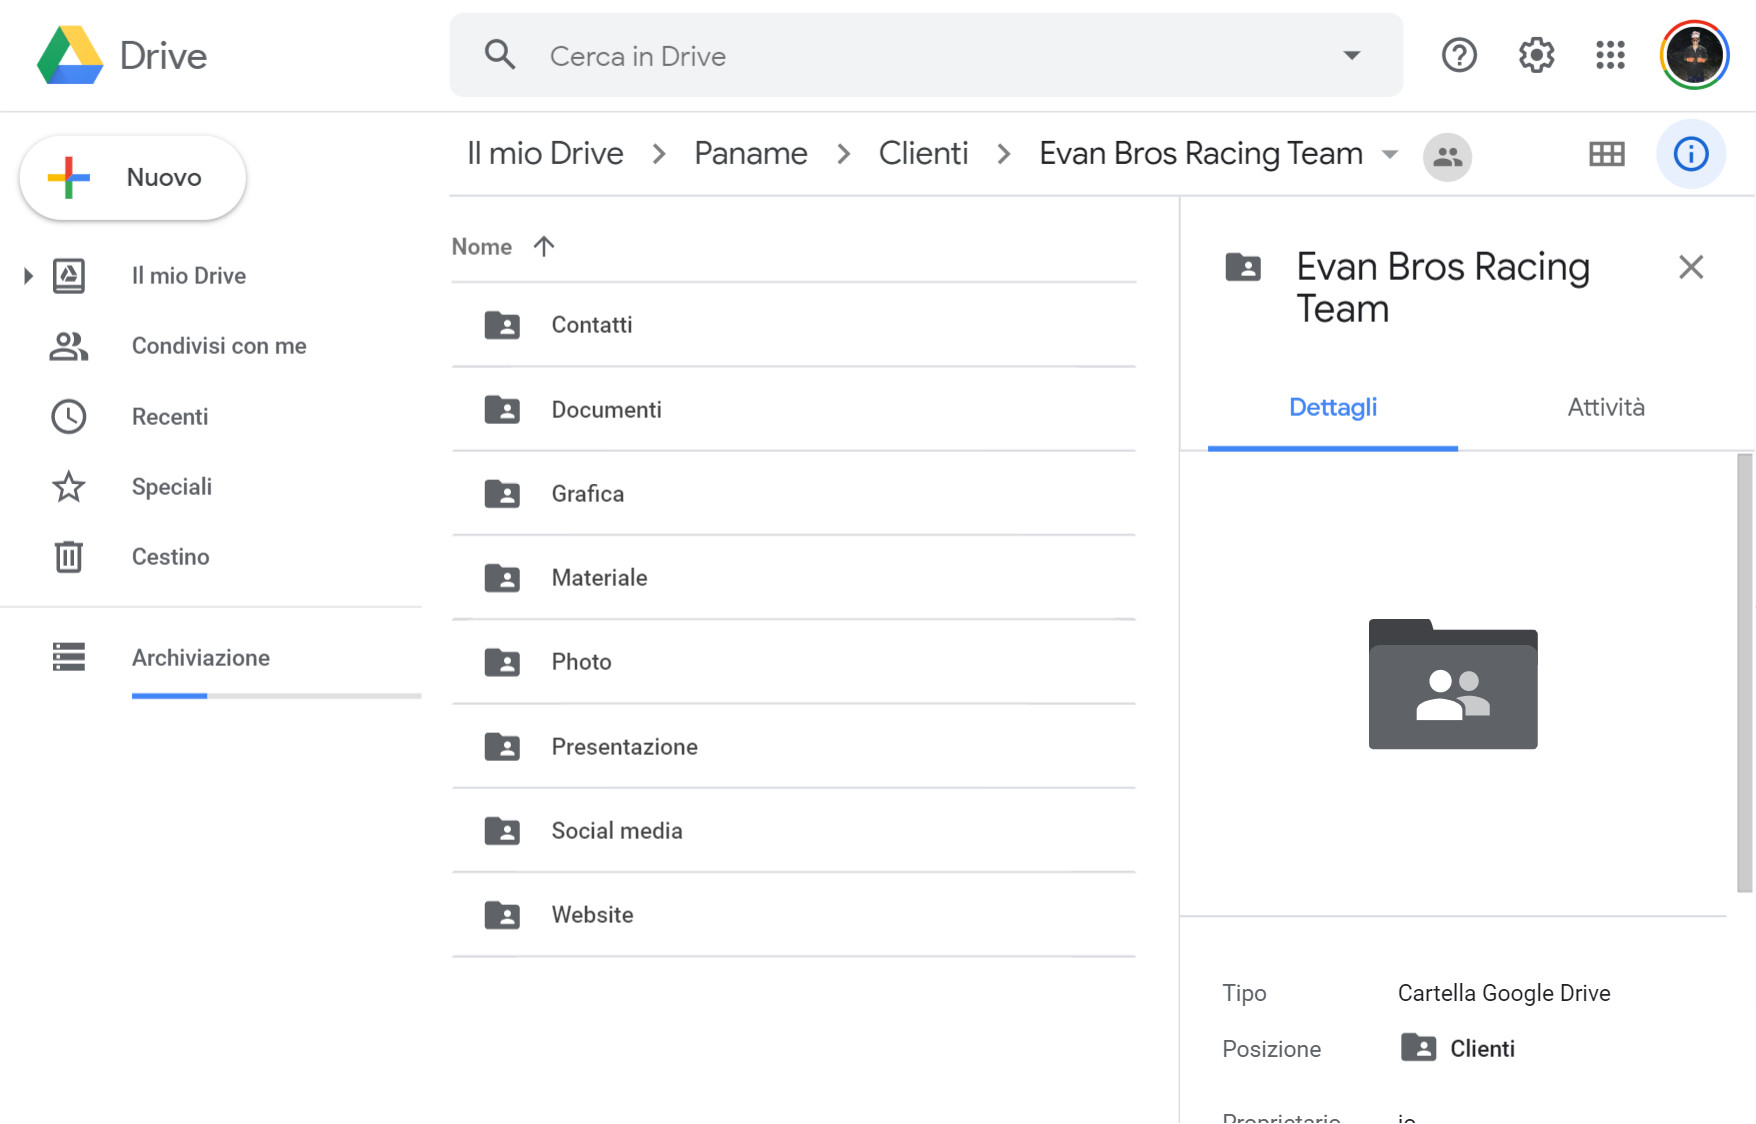Click the large shared folder thumbnail
Screen dimensions: 1756x1124
pos(1453,684)
